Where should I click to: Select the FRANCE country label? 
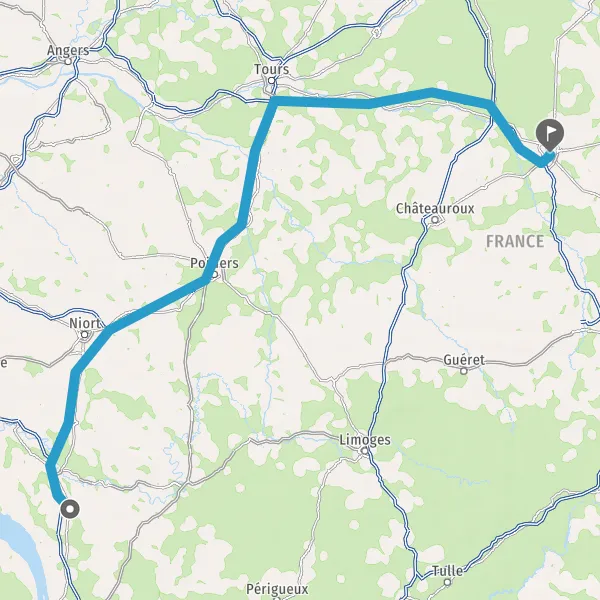pos(515,241)
